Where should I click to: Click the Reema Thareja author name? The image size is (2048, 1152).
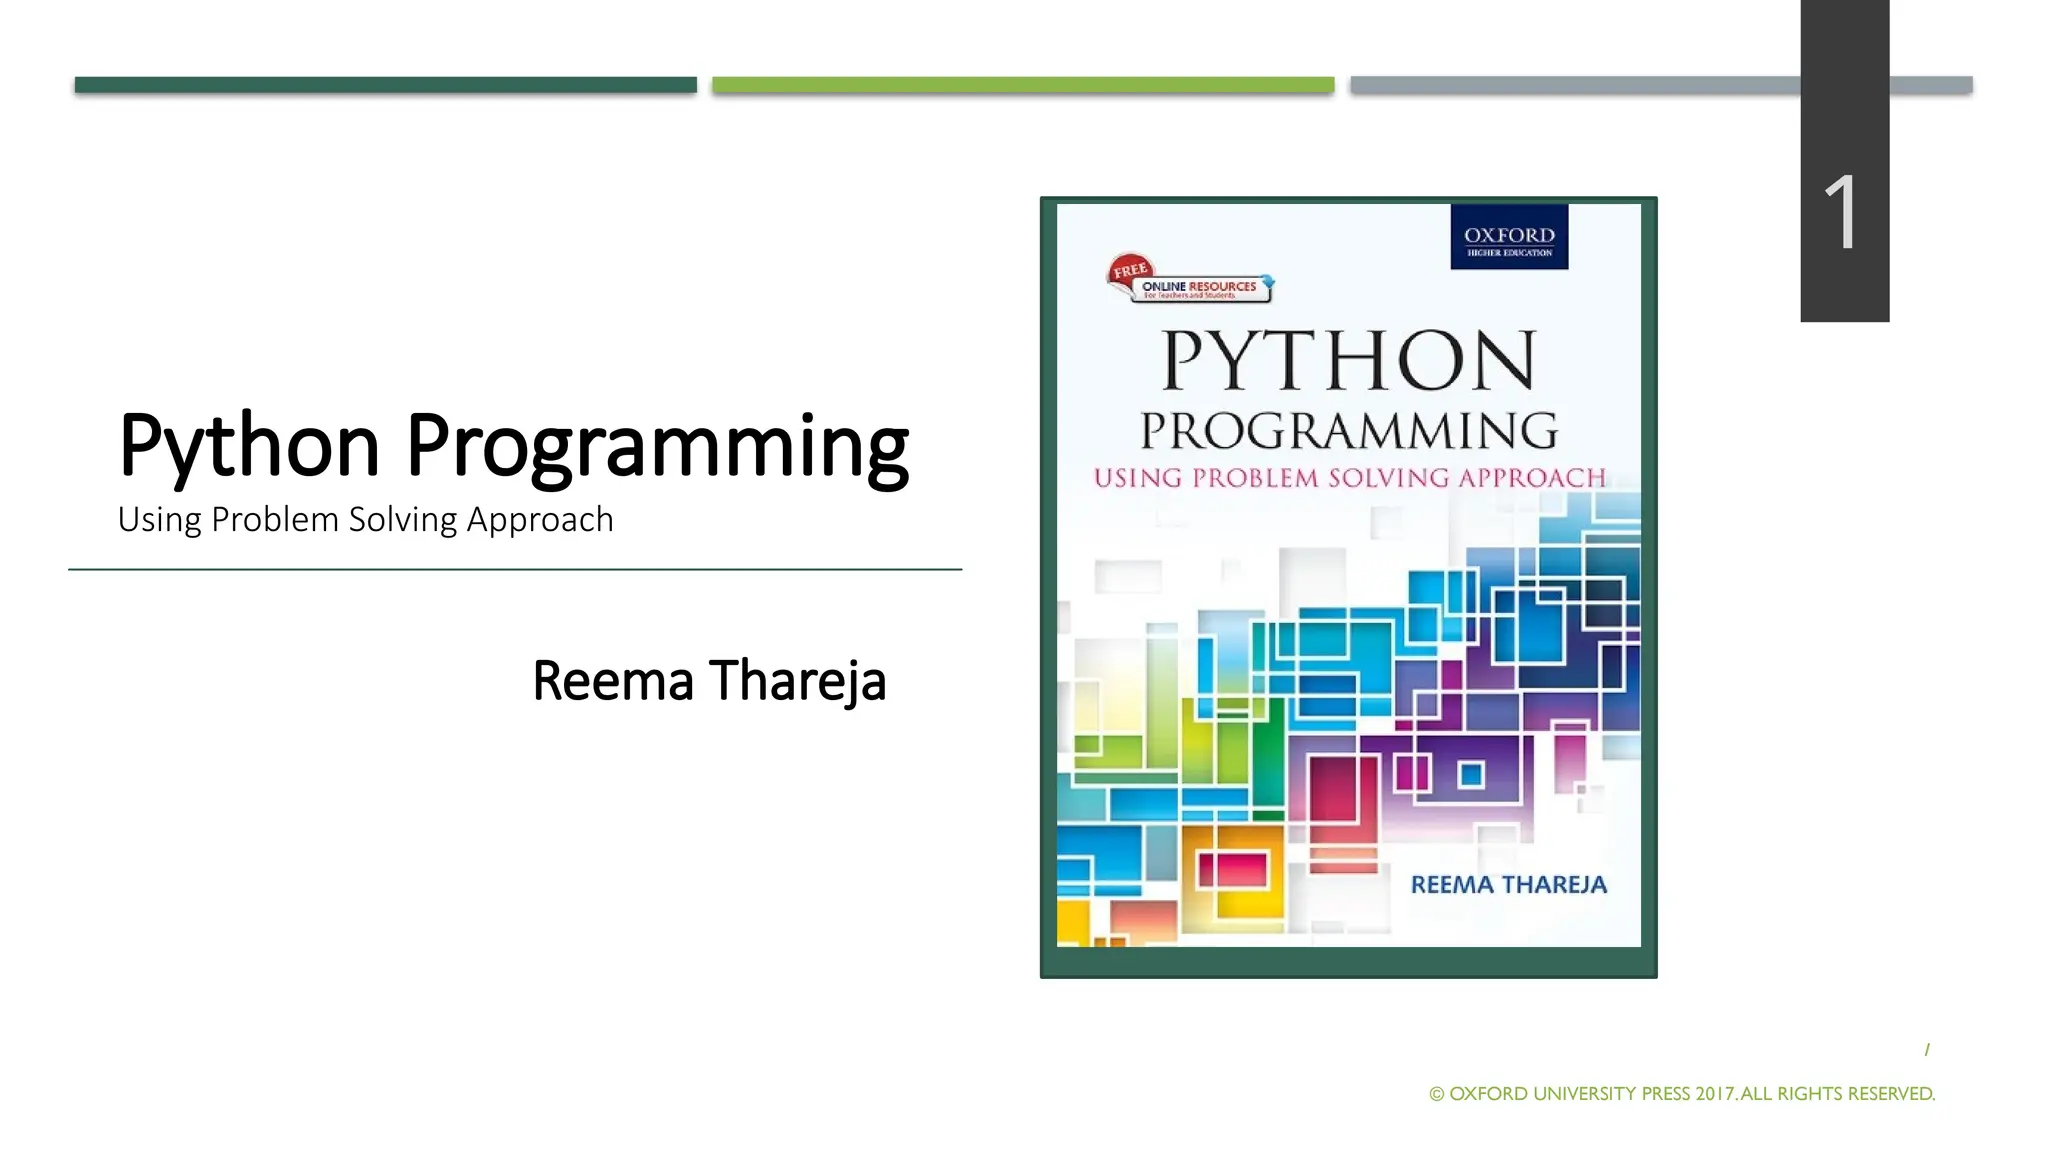pos(709,681)
